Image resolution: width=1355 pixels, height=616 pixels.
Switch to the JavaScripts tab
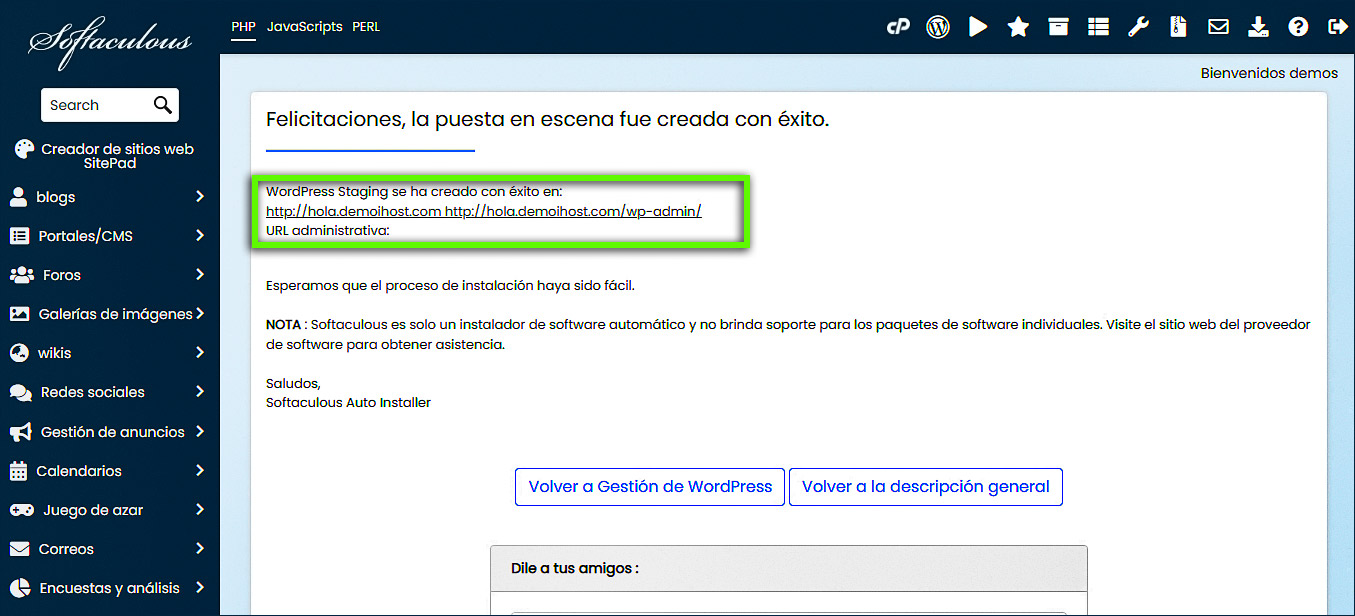[304, 26]
